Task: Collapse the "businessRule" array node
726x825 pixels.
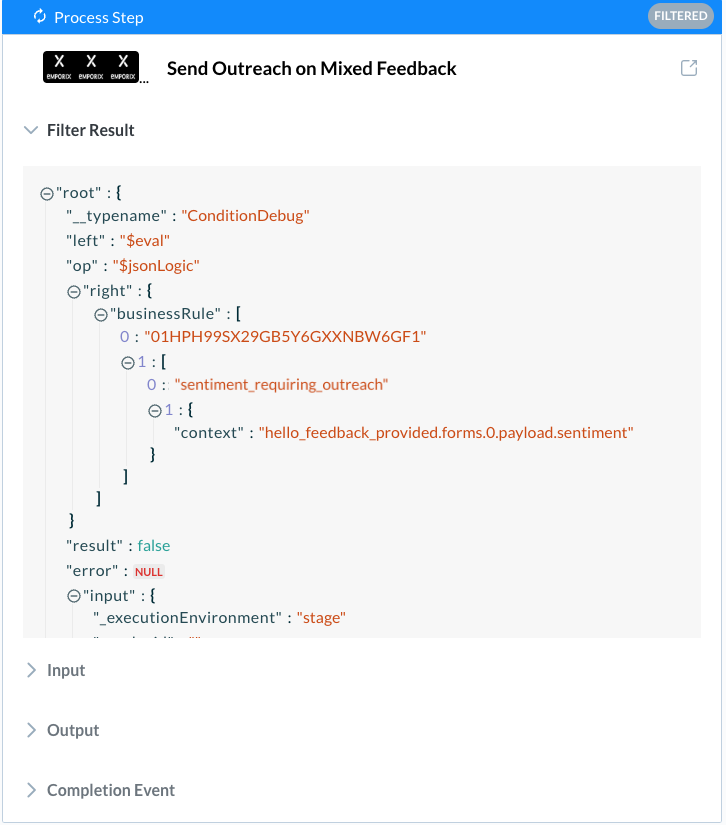Action: (100, 315)
